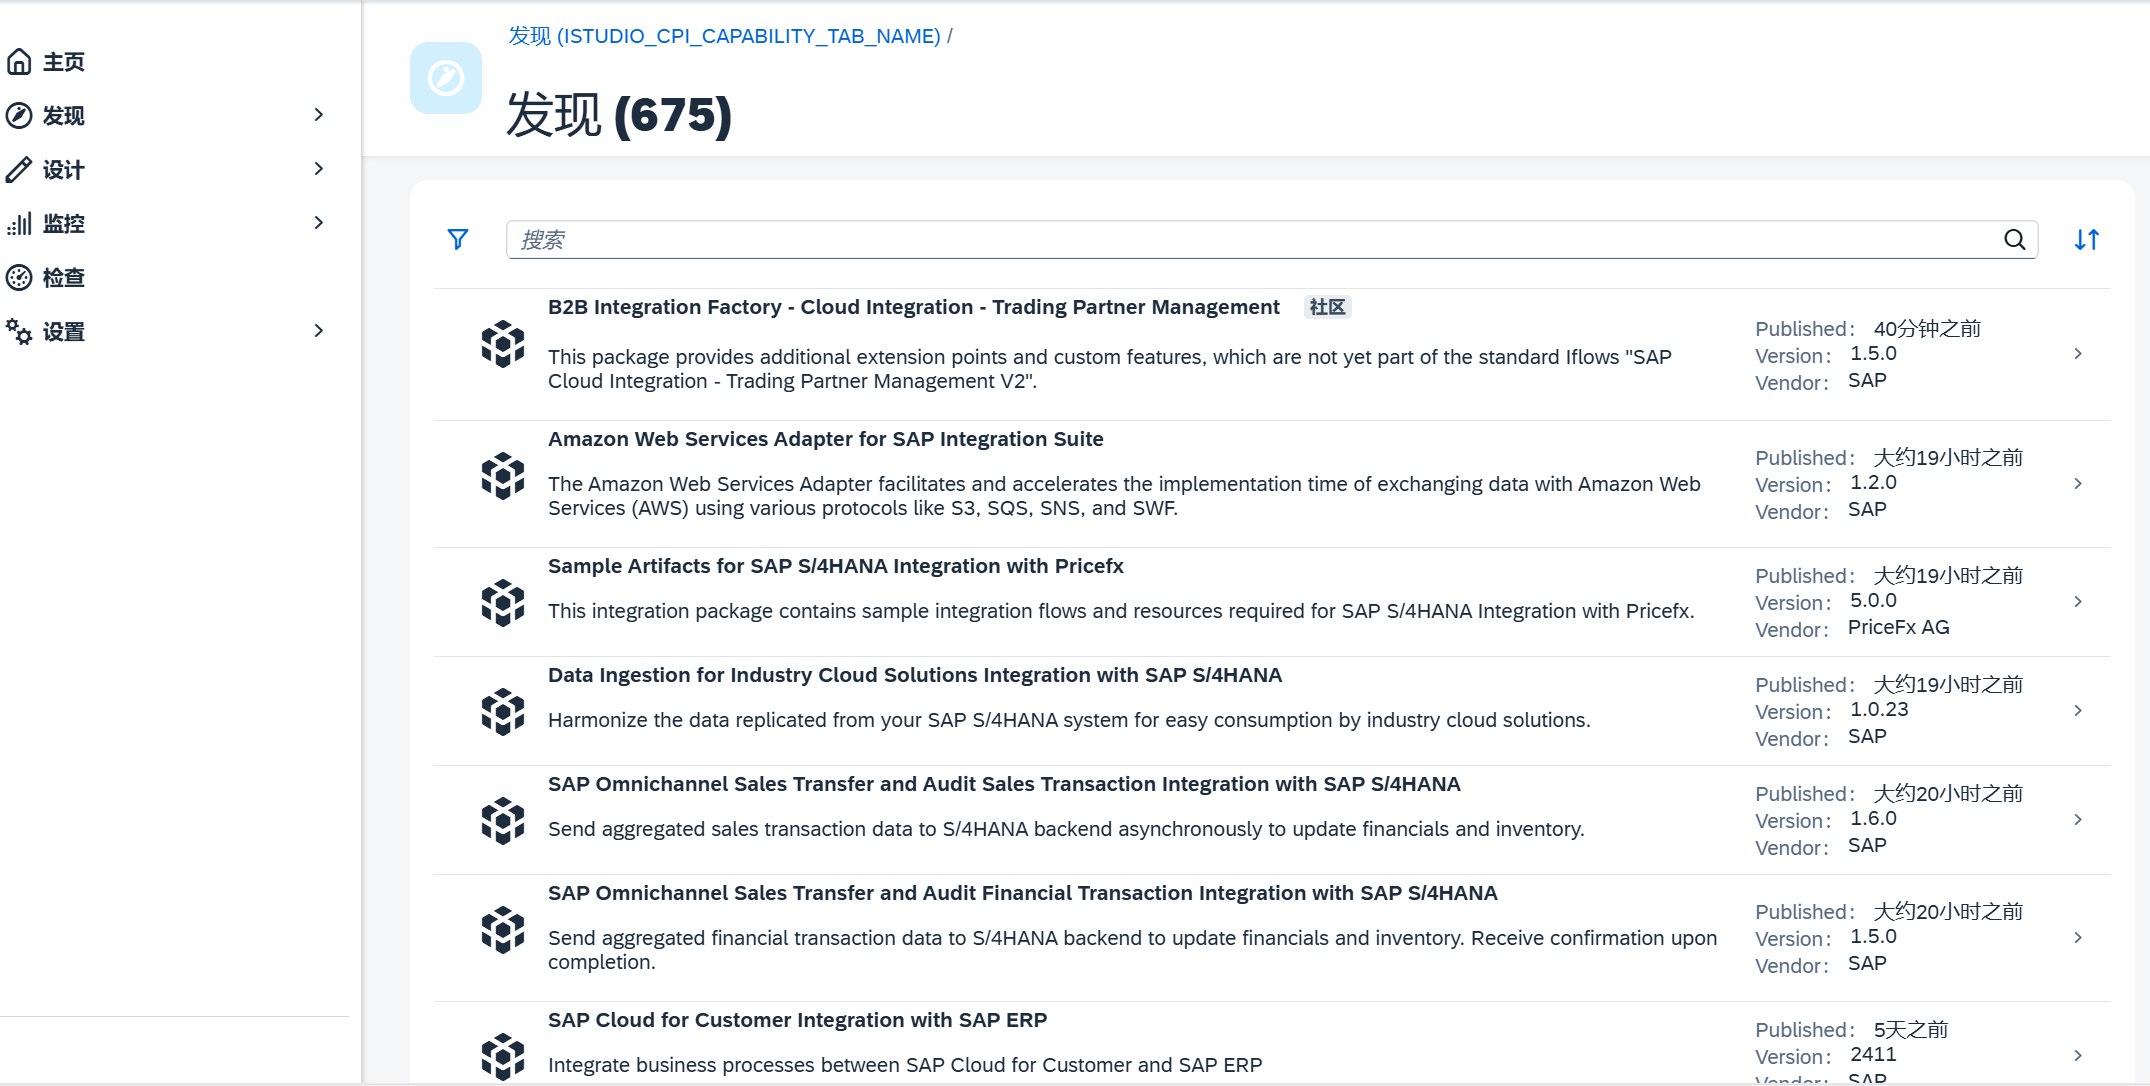The image size is (2150, 1086).
Task: Expand the 设置 sidebar submenu chevron
Action: [319, 331]
